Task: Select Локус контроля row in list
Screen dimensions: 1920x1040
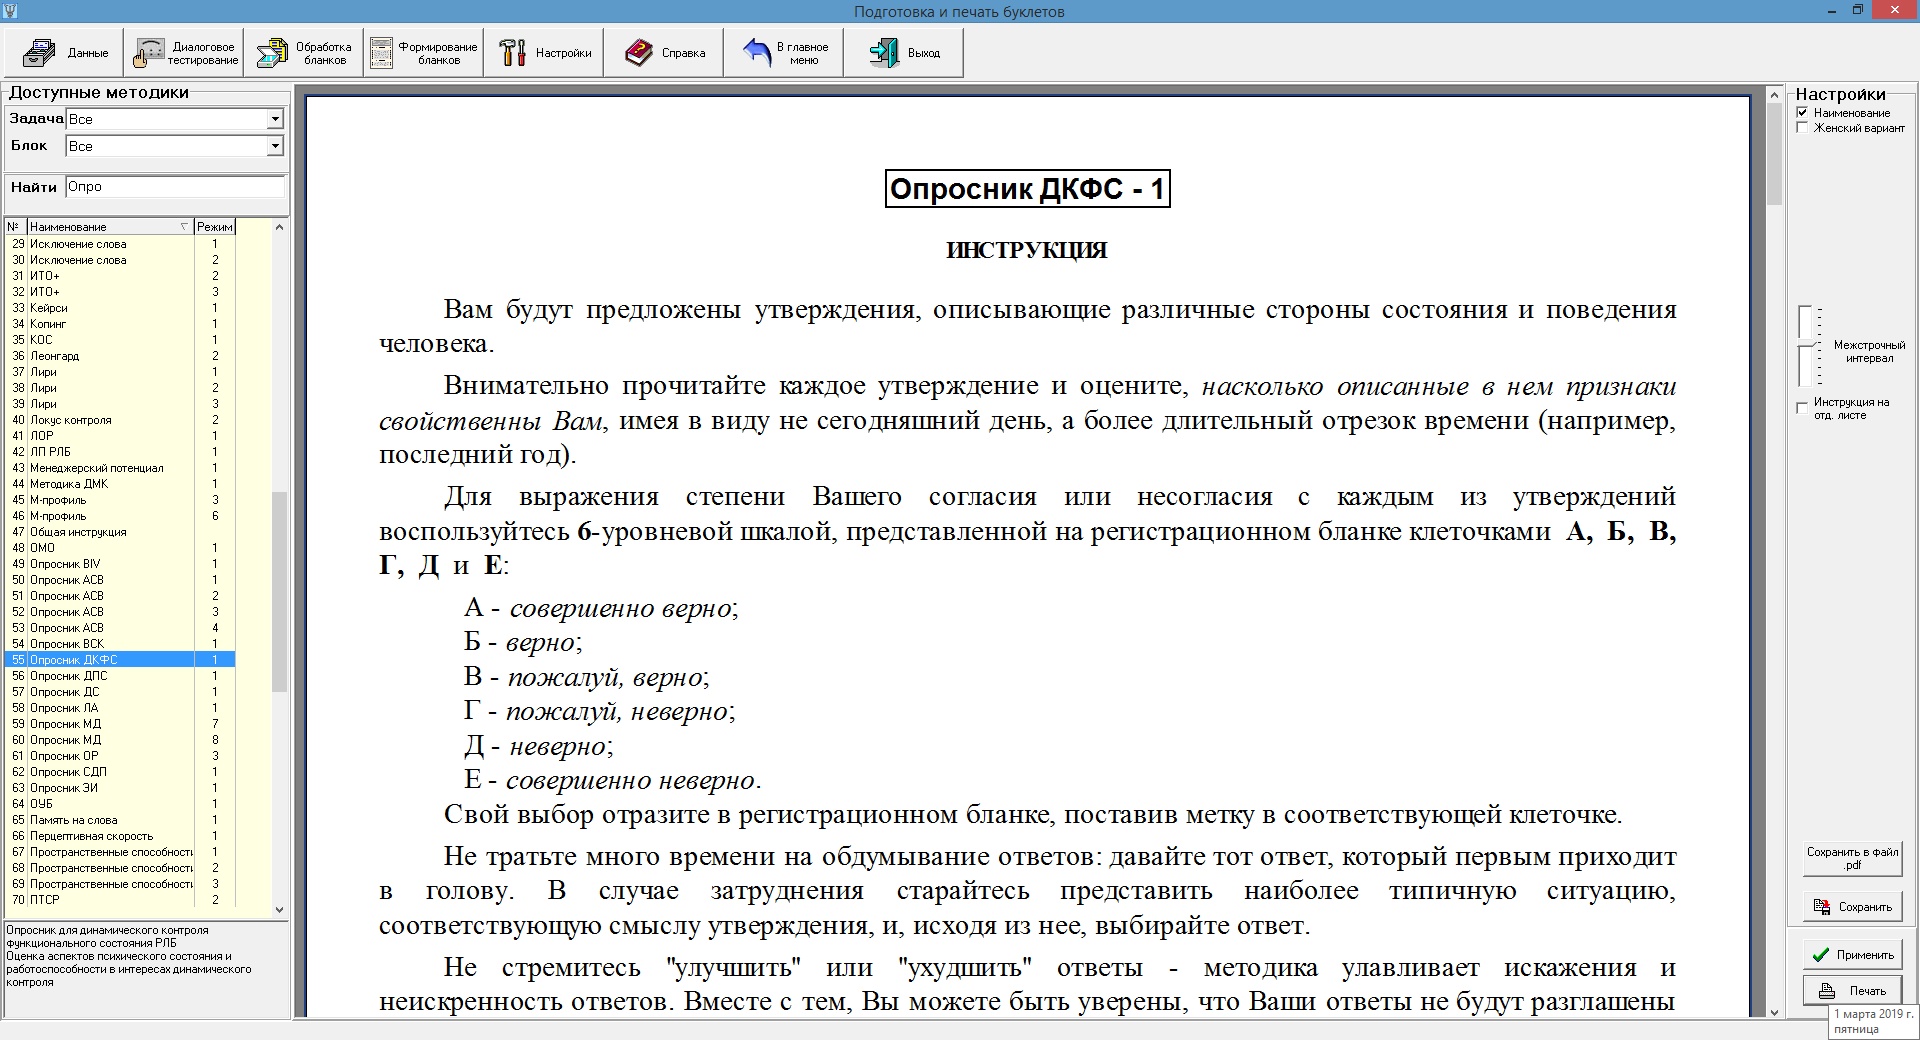Action: [70, 420]
